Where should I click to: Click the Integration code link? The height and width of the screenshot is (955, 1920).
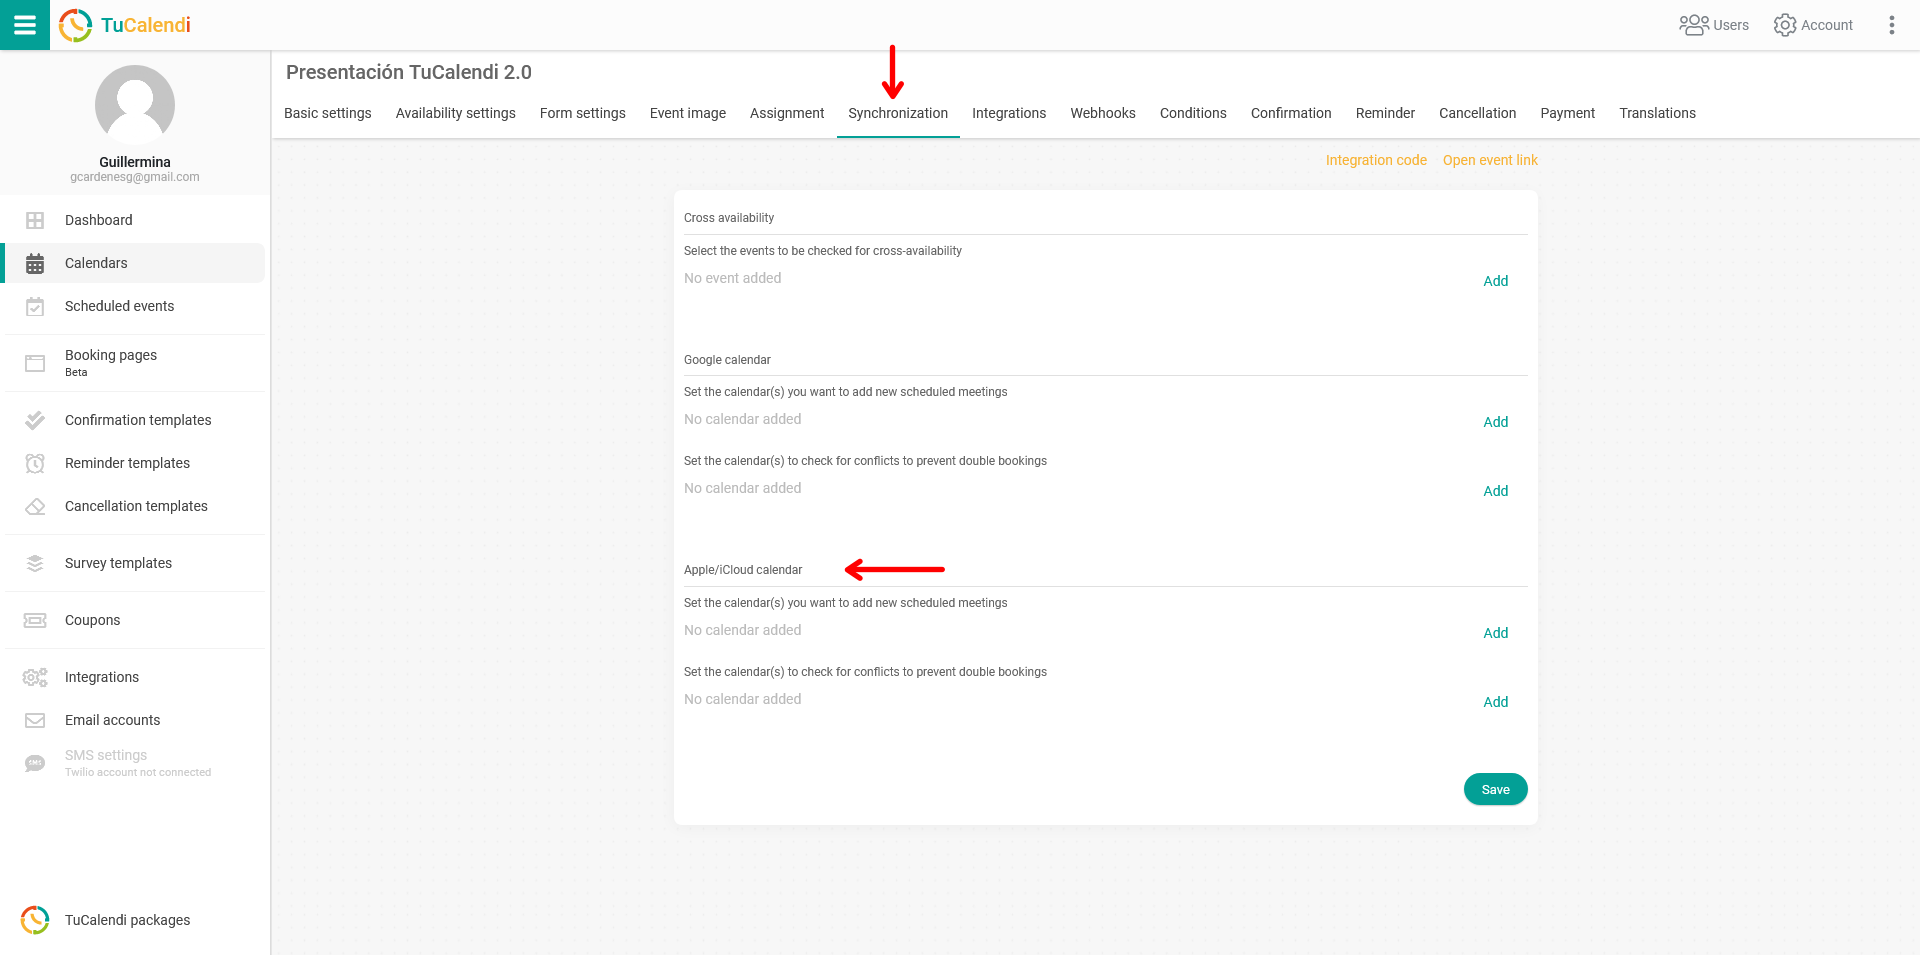(x=1376, y=160)
